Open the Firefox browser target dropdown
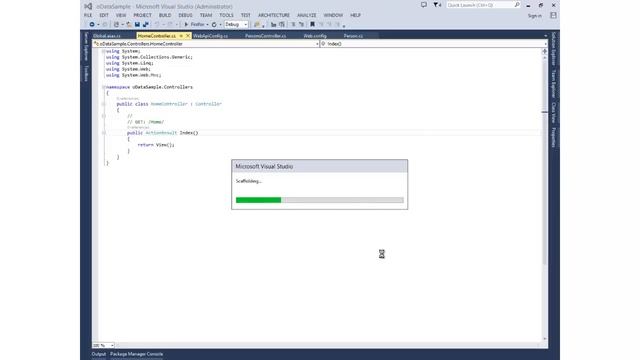The width and height of the screenshot is (640, 360). tap(207, 24)
